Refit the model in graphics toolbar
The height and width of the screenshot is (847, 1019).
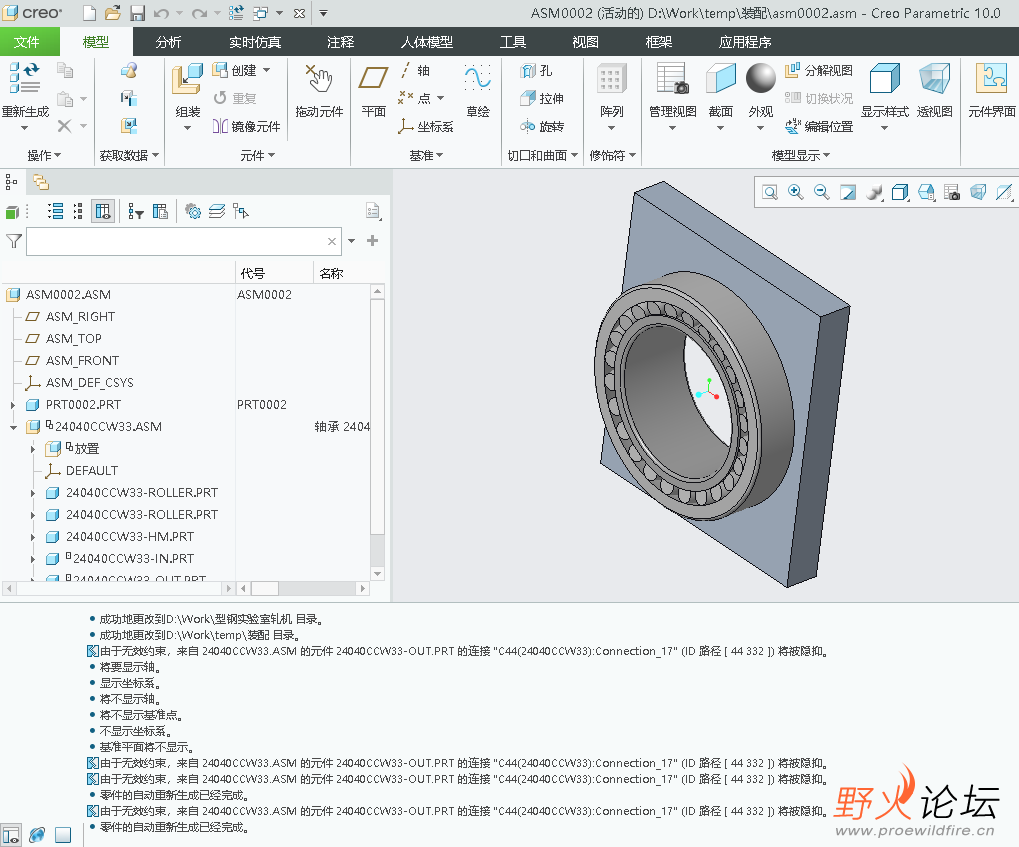pos(770,192)
